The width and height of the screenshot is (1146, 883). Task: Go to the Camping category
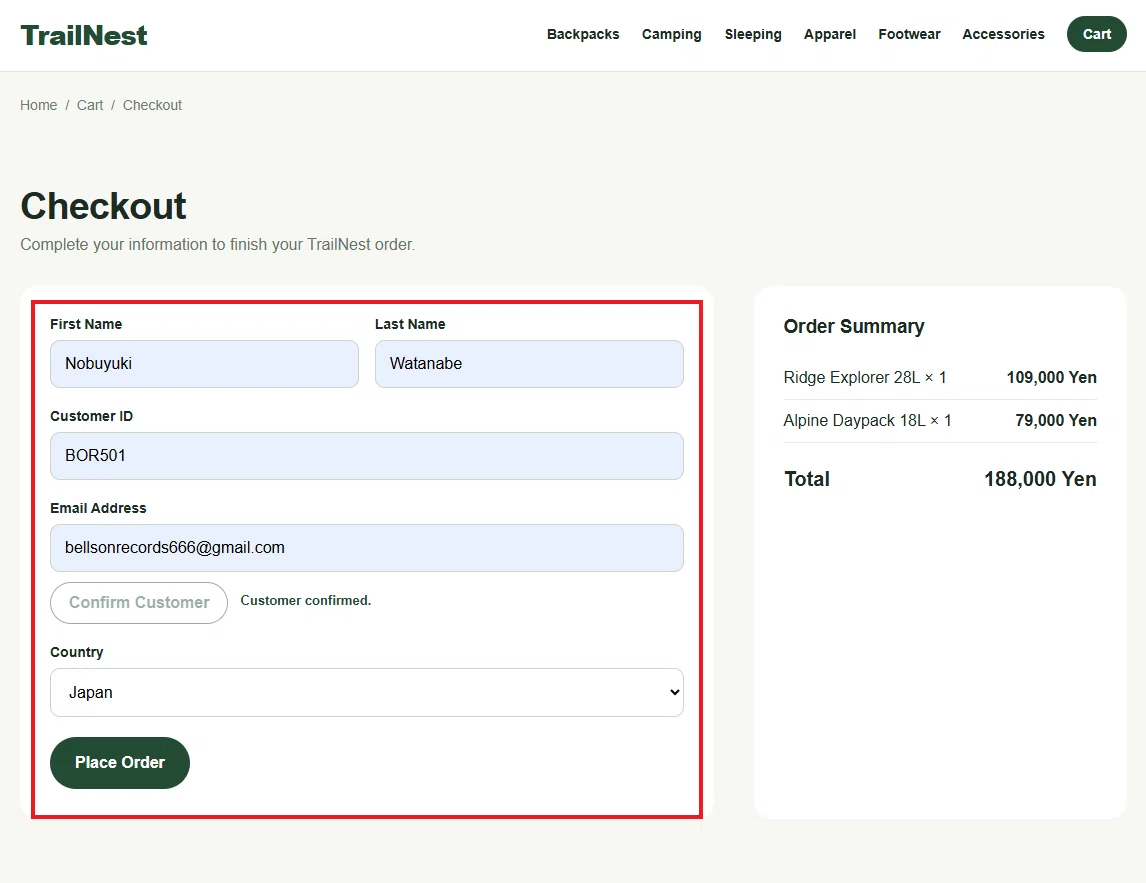point(672,34)
